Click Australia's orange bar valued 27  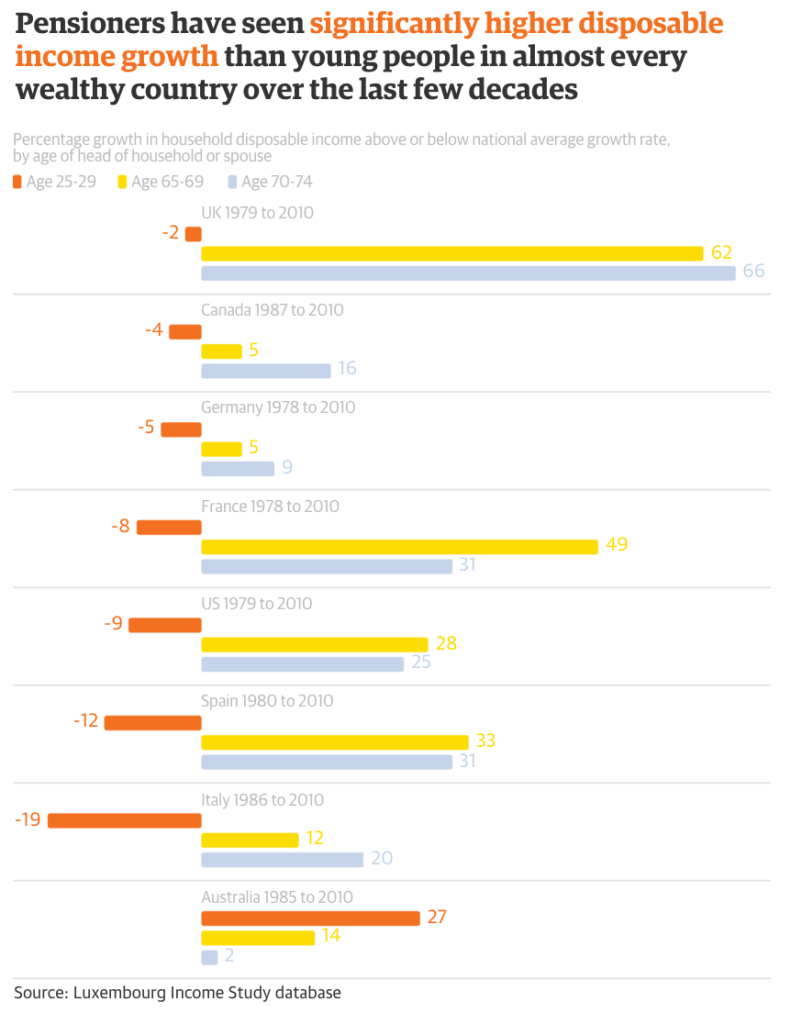pyautogui.click(x=310, y=918)
